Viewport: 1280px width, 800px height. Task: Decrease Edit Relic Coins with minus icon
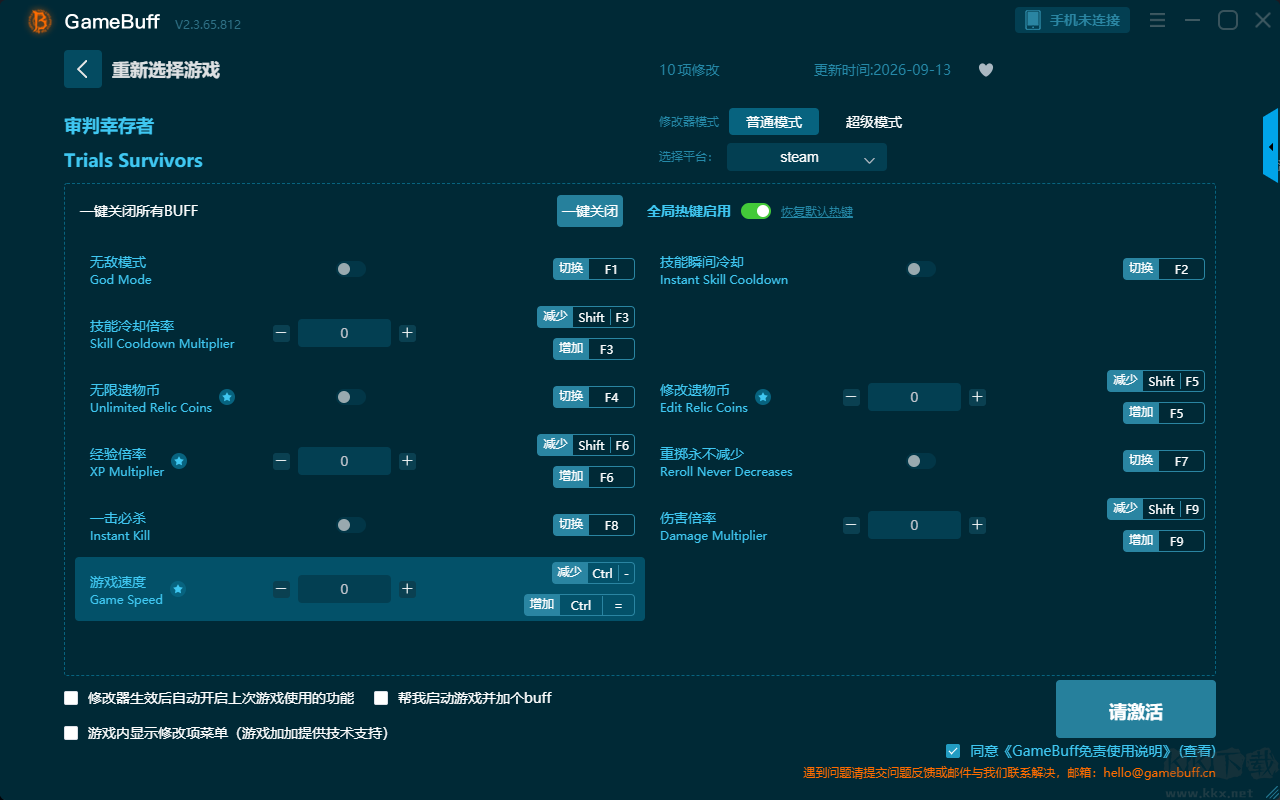[x=851, y=397]
